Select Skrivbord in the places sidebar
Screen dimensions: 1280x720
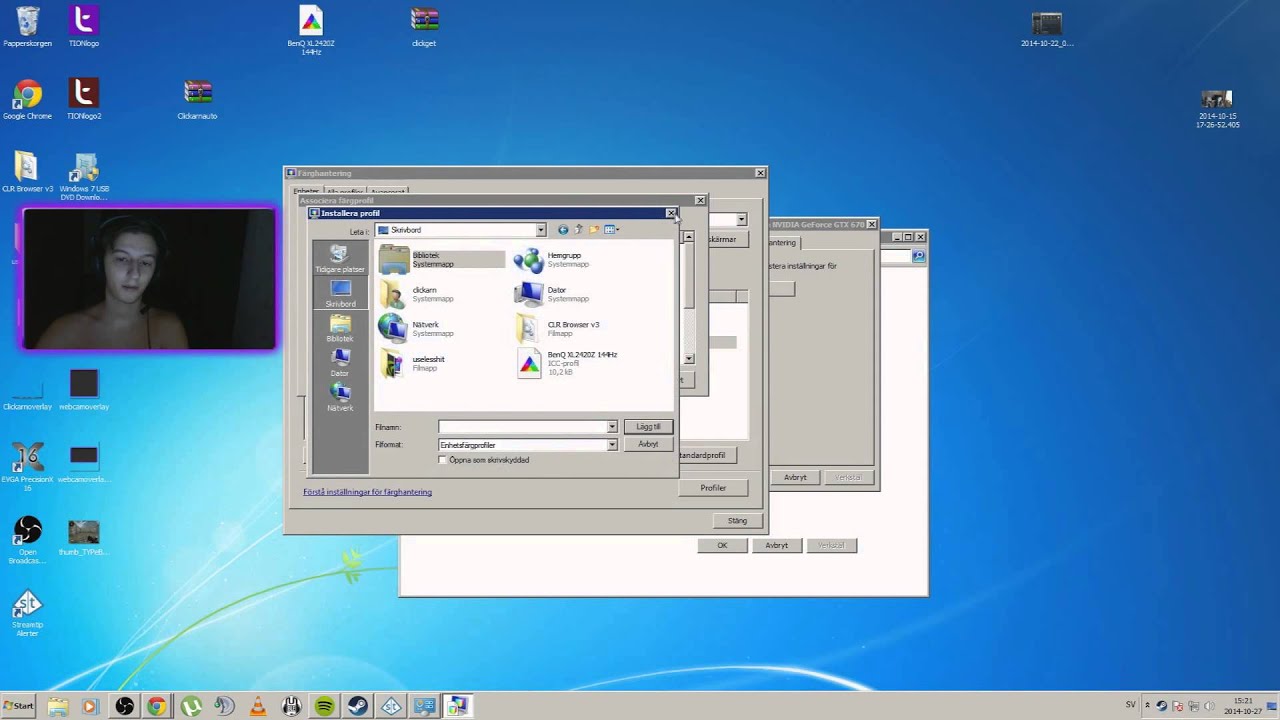tap(340, 294)
